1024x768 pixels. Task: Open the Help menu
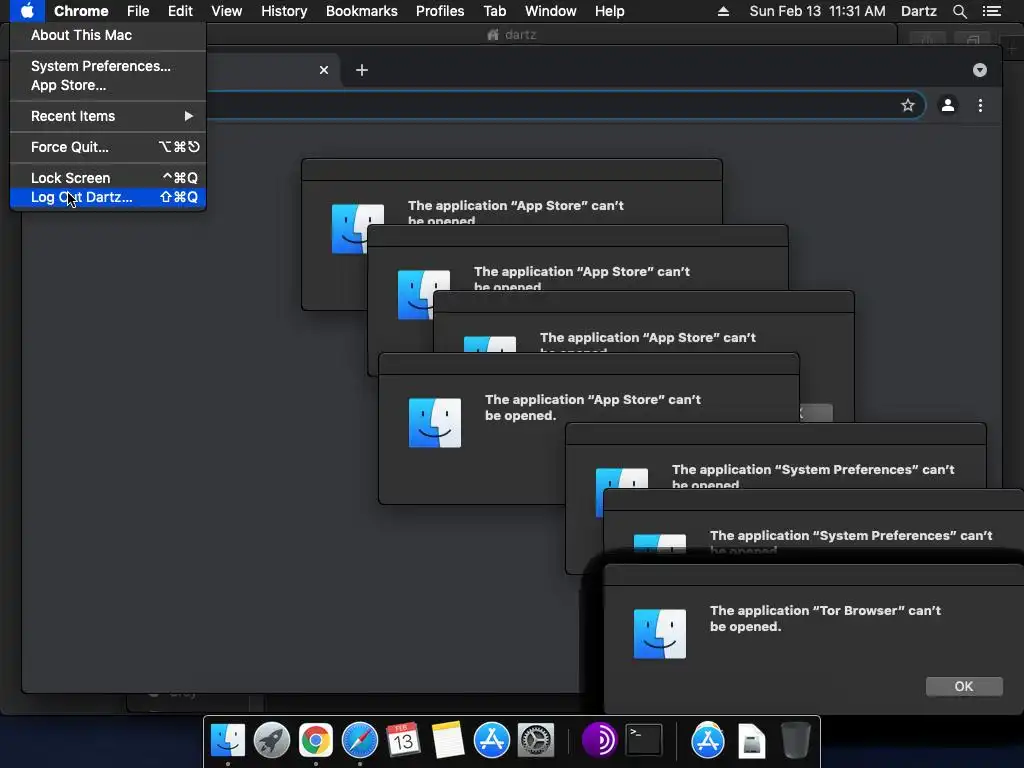[609, 11]
